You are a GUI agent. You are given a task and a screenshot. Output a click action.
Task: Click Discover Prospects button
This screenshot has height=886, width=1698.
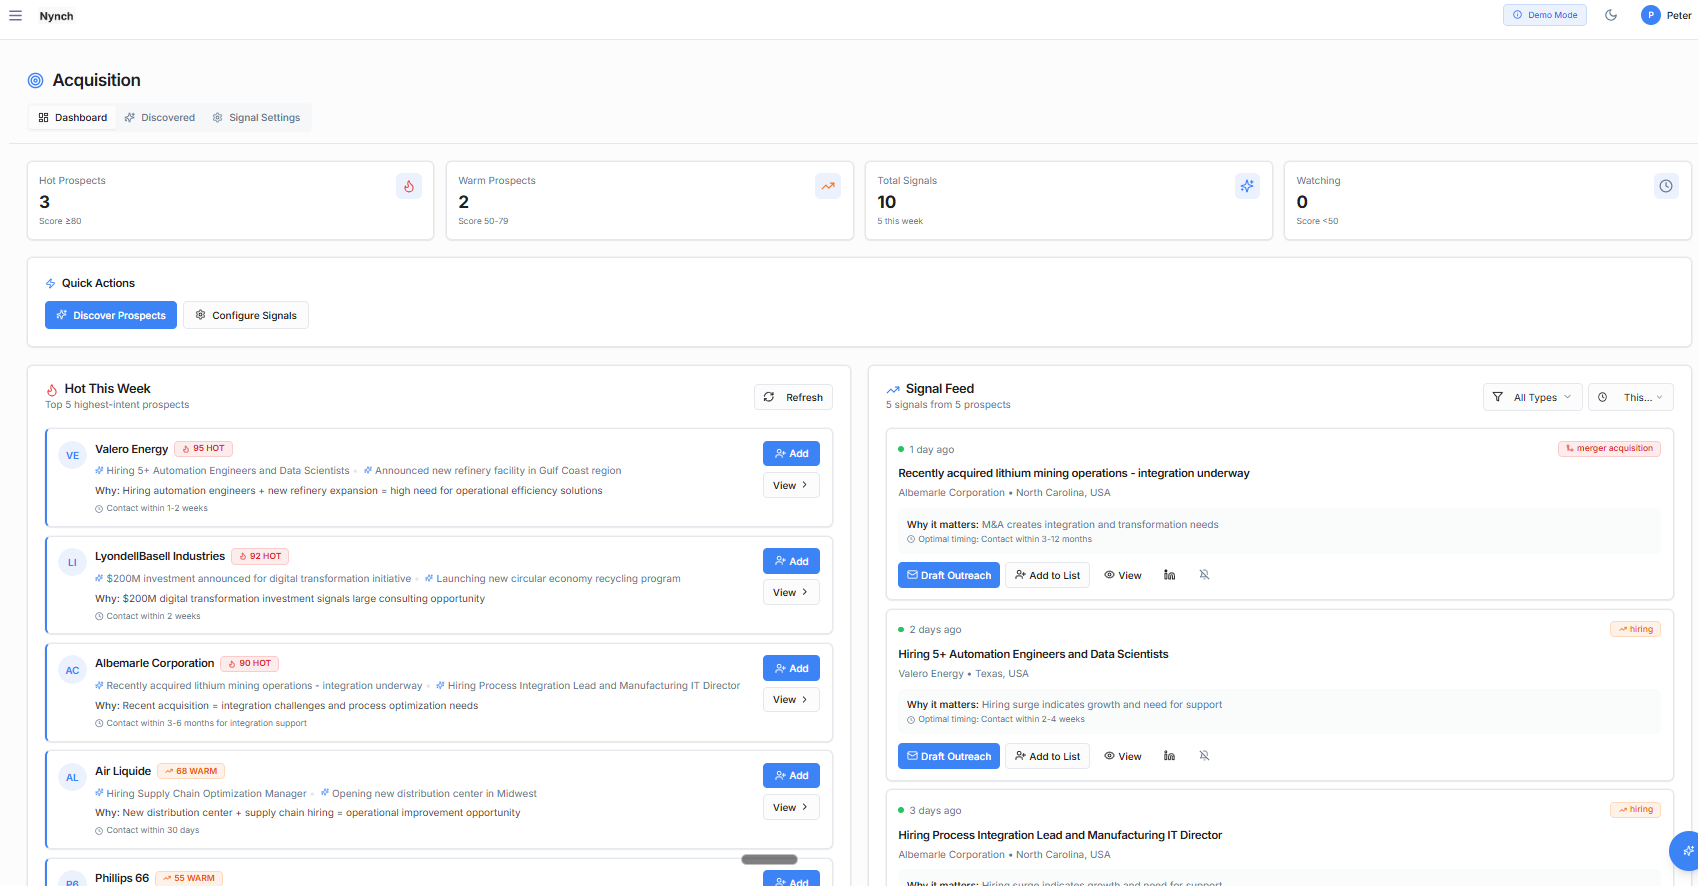pyautogui.click(x=111, y=315)
